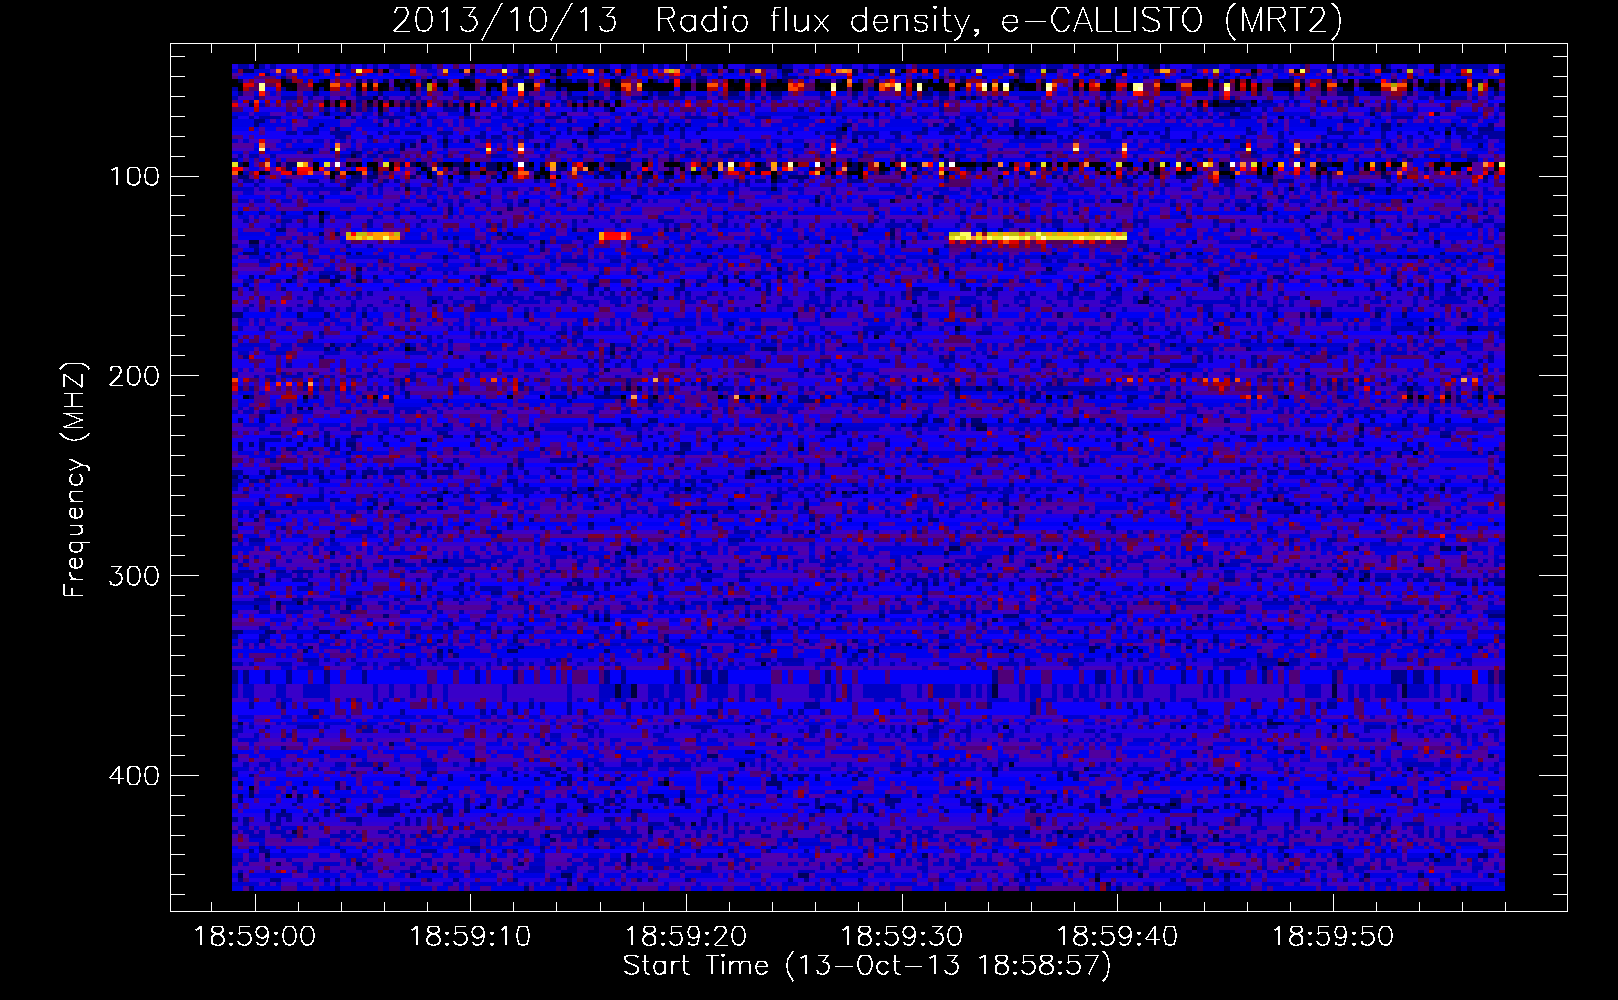Click the 18:59:10 time tick label
1618x1000 pixels.
[470, 937]
